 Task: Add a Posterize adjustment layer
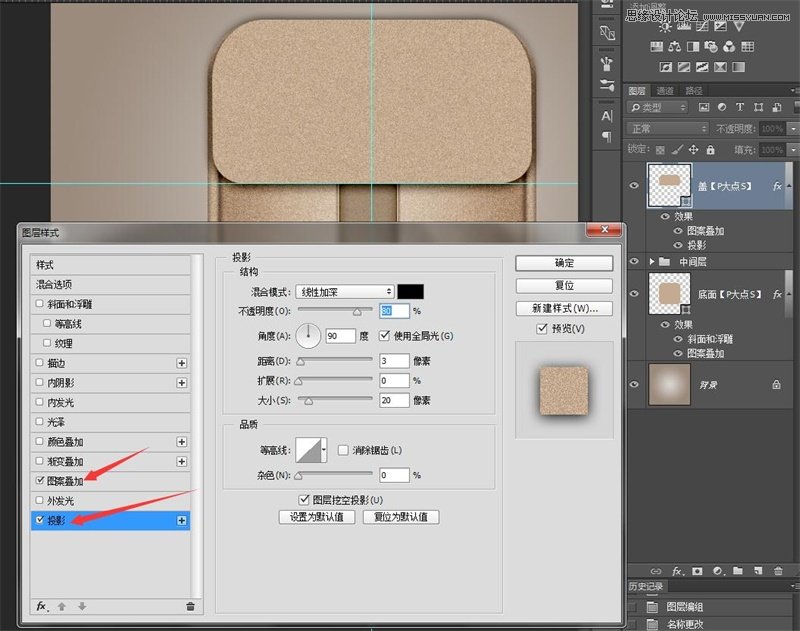[x=684, y=67]
